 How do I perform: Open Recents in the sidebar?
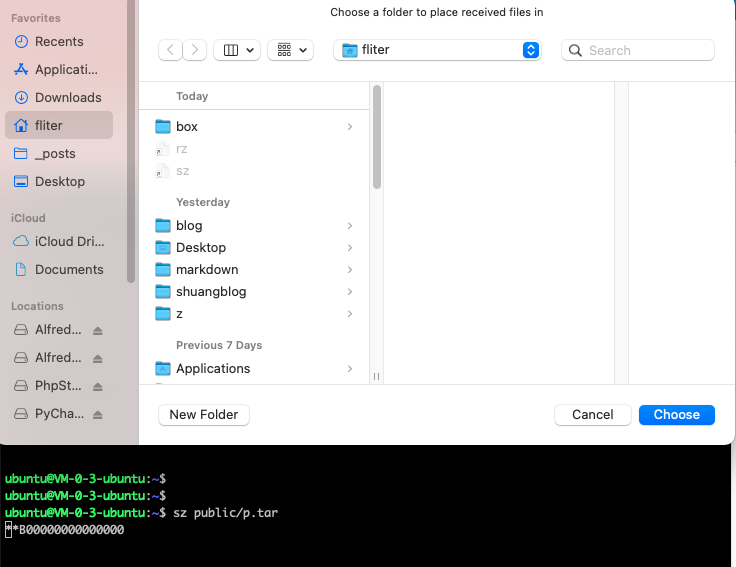59,42
